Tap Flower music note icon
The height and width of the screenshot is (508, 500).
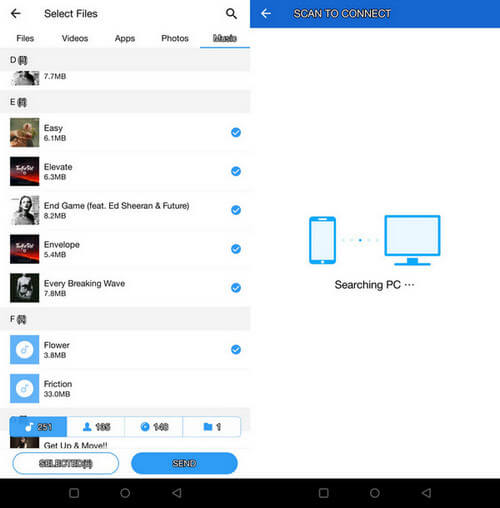point(25,350)
